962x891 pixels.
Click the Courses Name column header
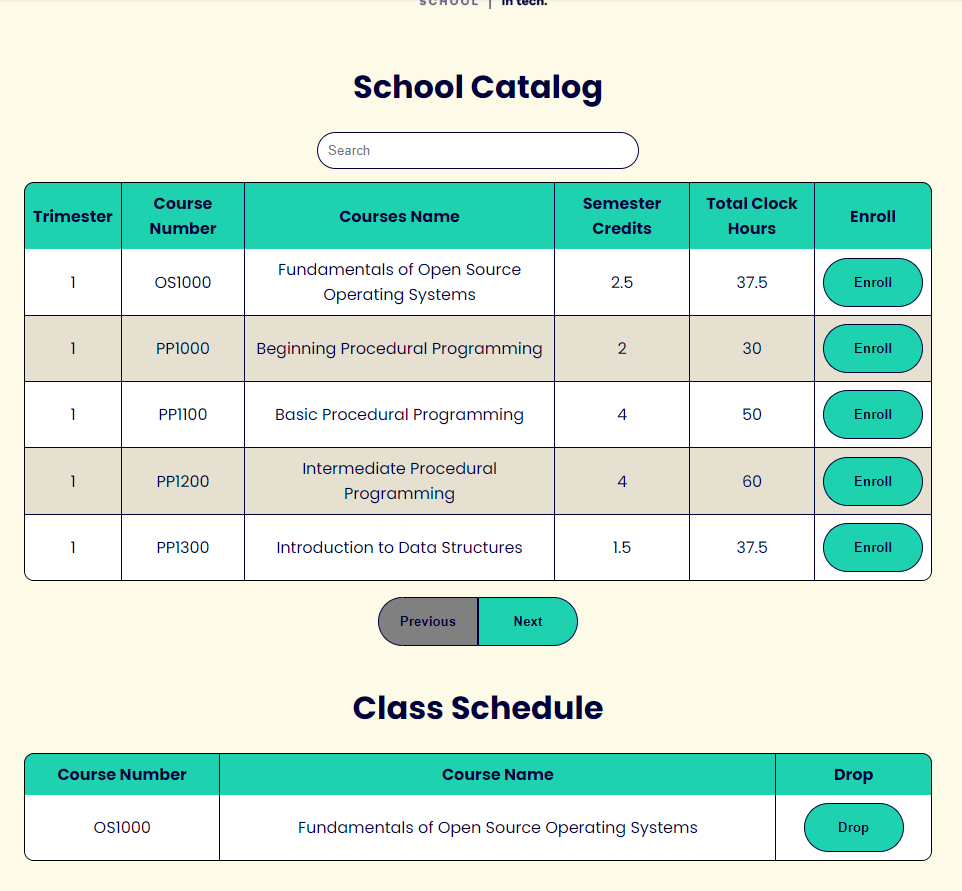click(399, 216)
